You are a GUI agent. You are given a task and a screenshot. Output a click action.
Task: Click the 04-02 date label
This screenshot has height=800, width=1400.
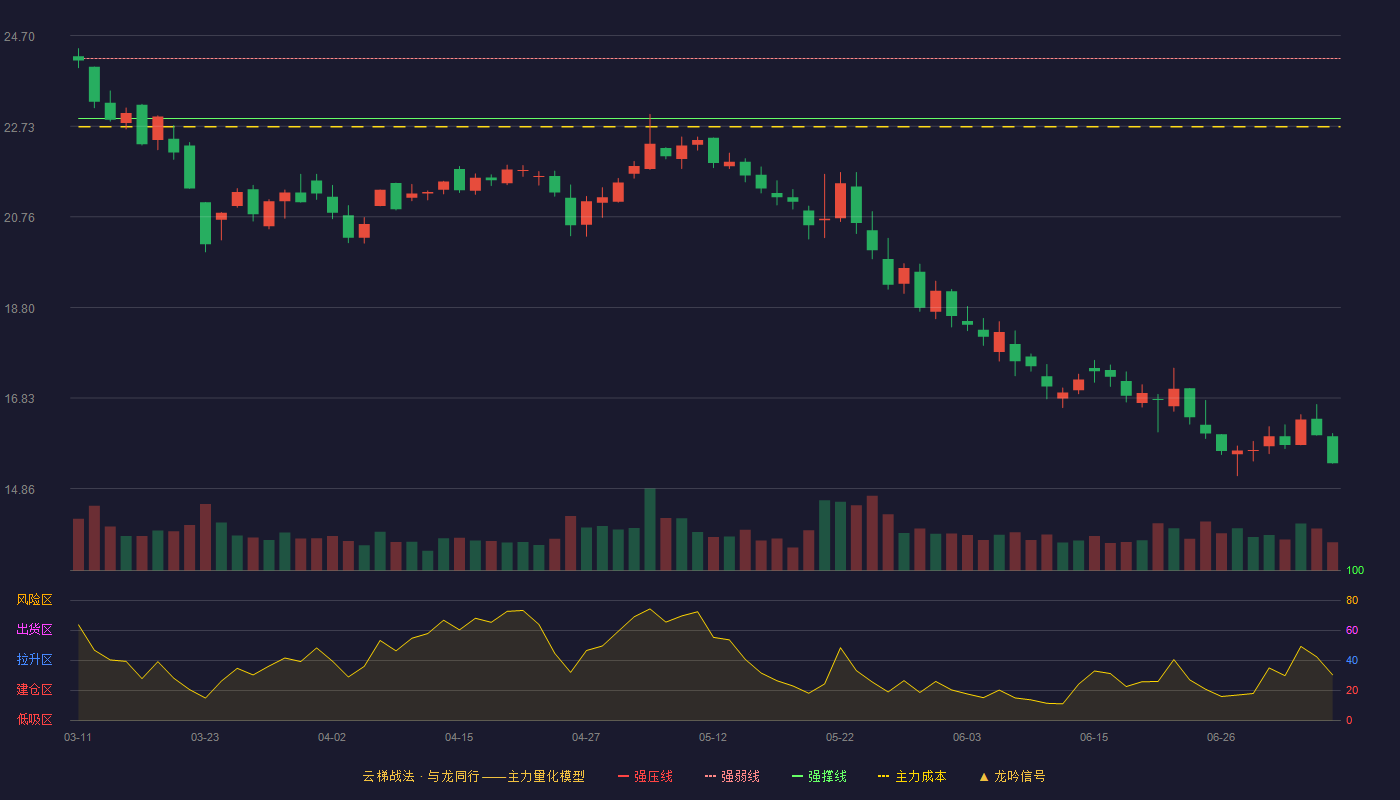332,737
